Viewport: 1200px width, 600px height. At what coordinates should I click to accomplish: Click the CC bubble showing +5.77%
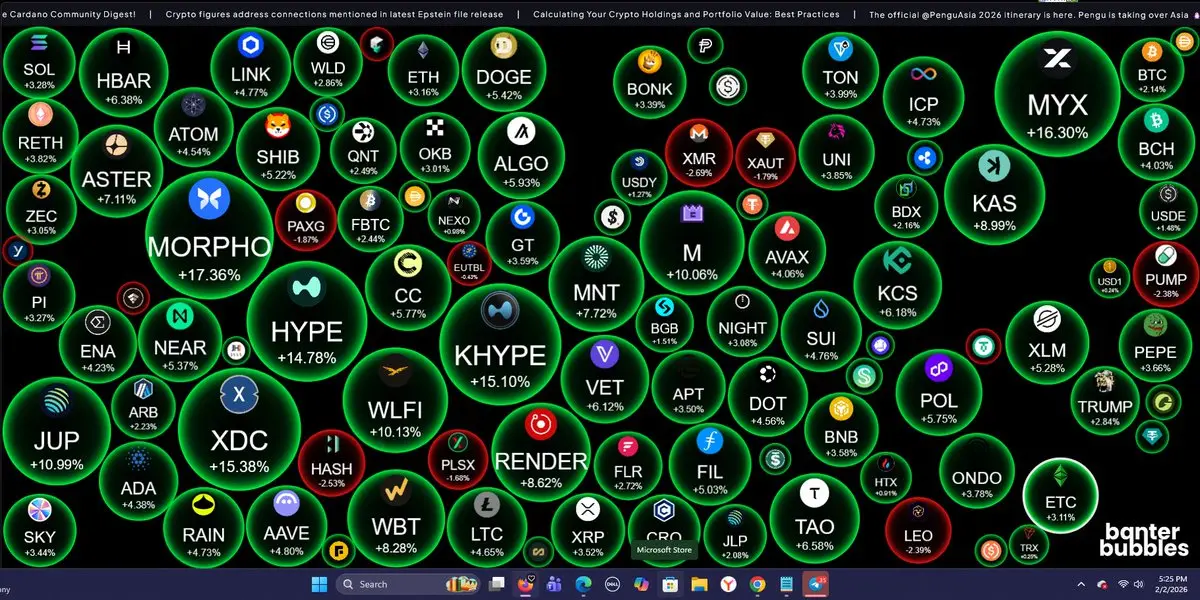[x=408, y=287]
